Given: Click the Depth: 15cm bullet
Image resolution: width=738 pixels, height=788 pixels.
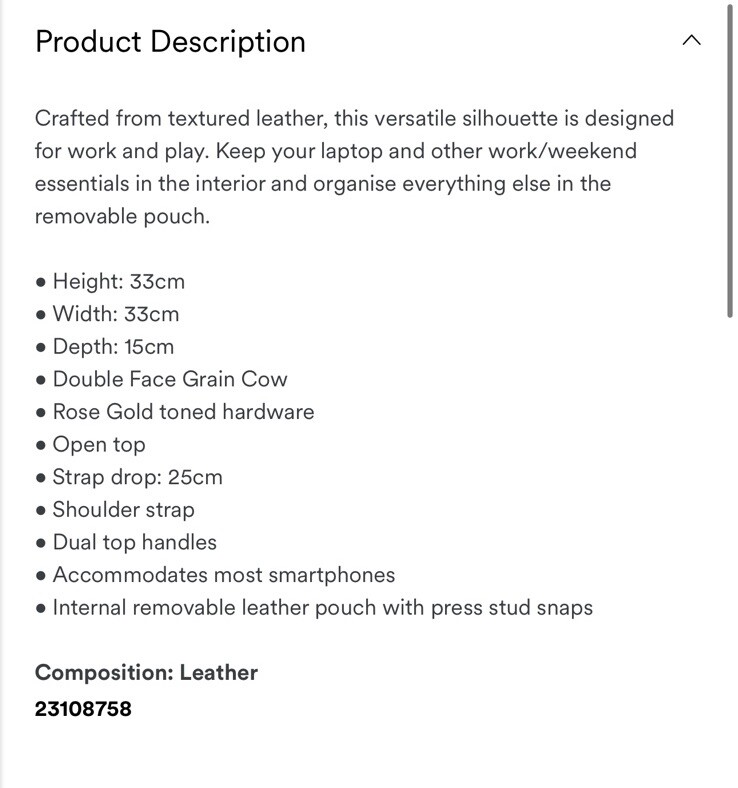Looking at the screenshot, I should click(105, 347).
